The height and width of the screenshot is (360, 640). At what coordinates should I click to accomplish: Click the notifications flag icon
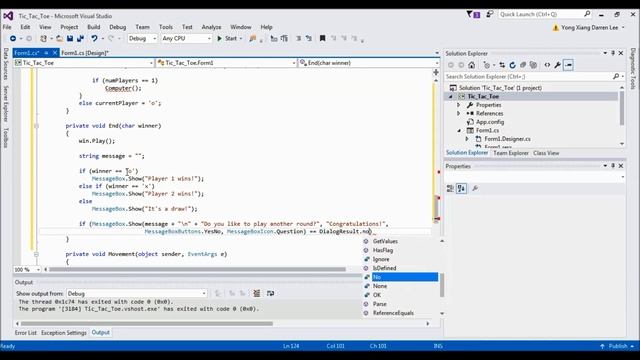(473, 15)
